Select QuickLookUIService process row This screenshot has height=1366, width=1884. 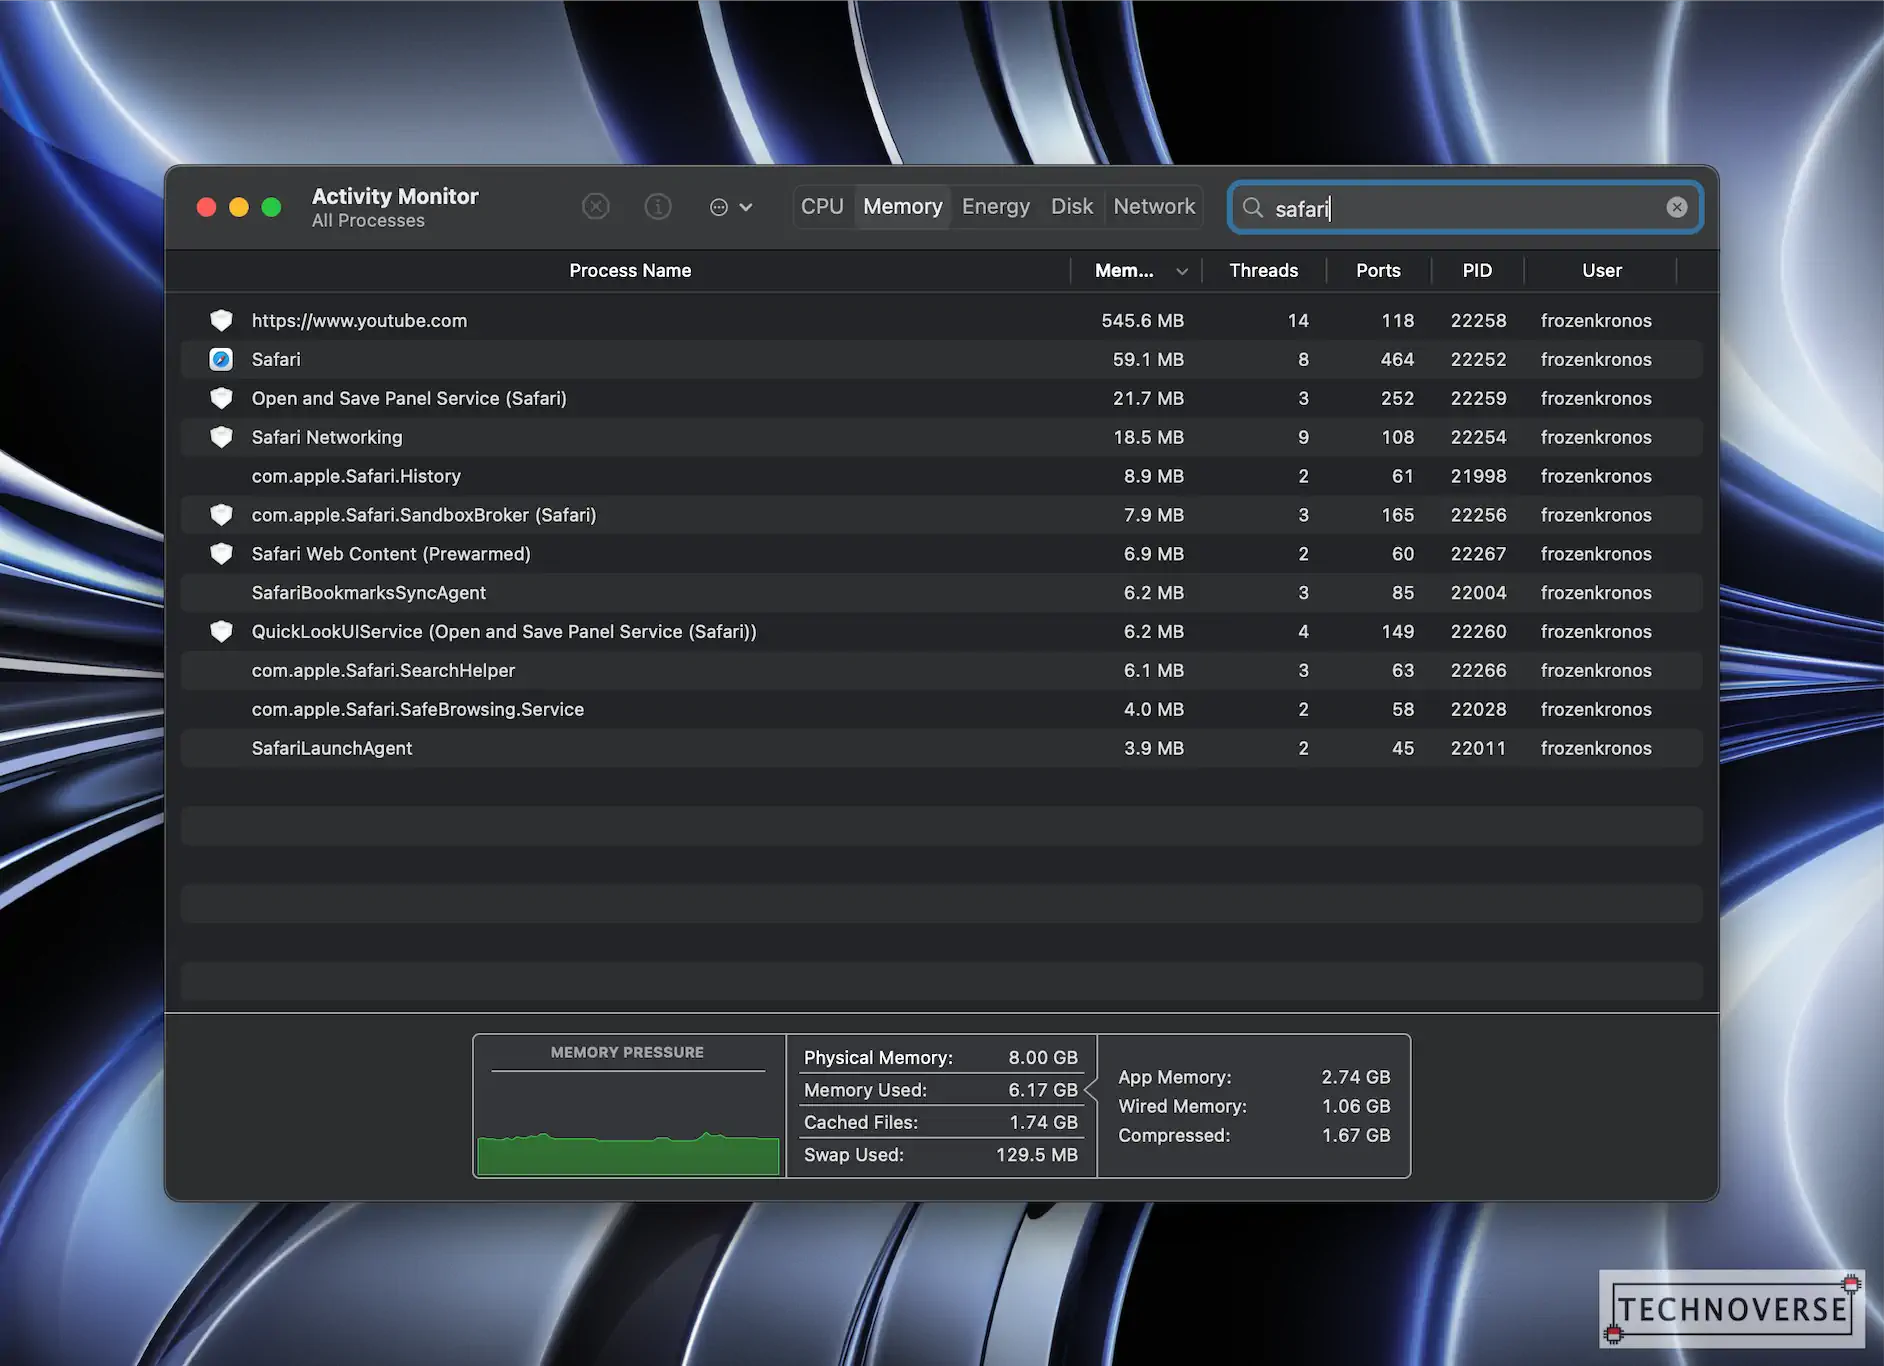942,632
